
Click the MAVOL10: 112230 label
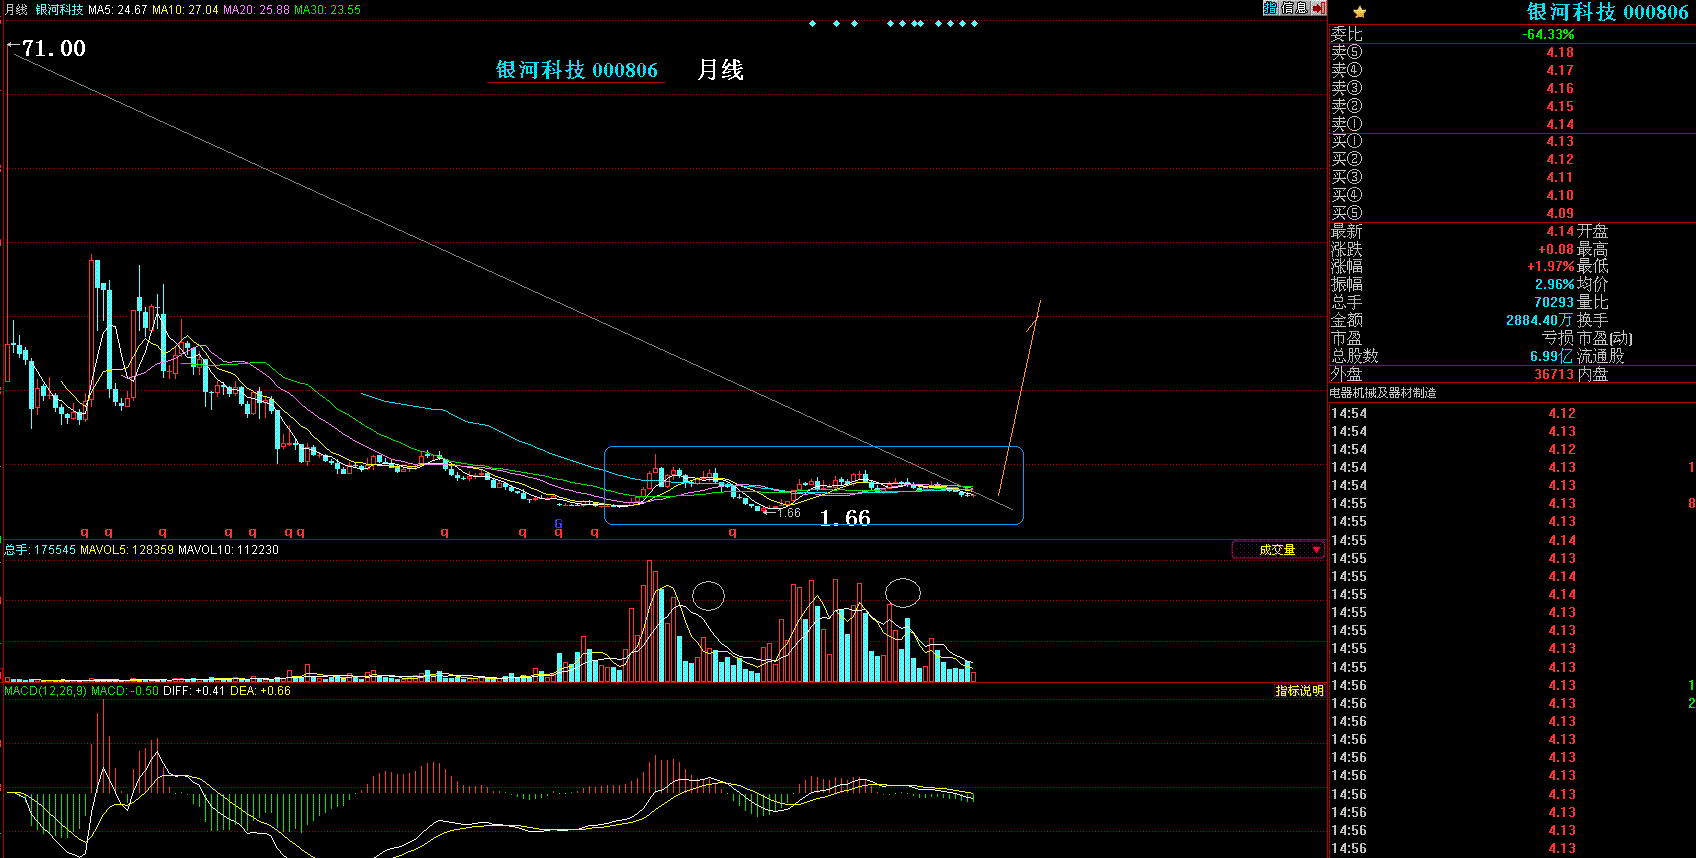tap(228, 550)
